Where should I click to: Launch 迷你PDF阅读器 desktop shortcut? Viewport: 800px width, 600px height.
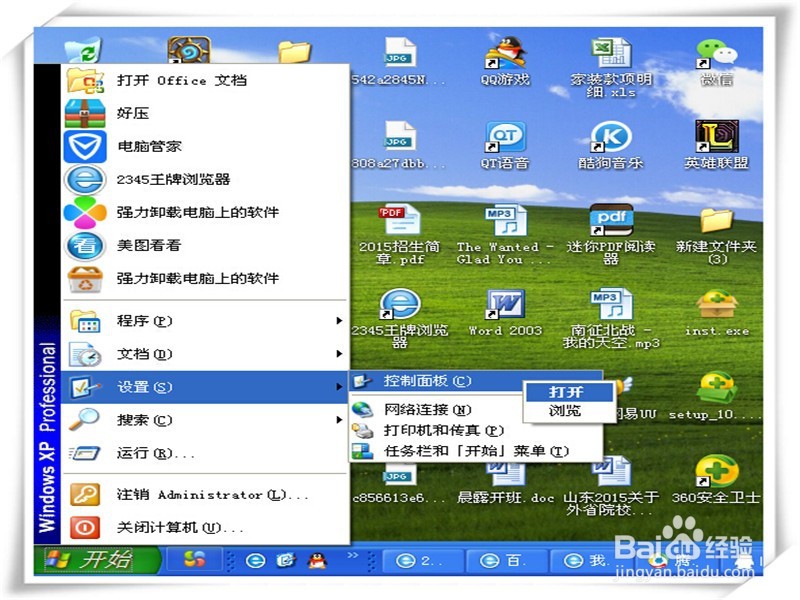point(611,235)
